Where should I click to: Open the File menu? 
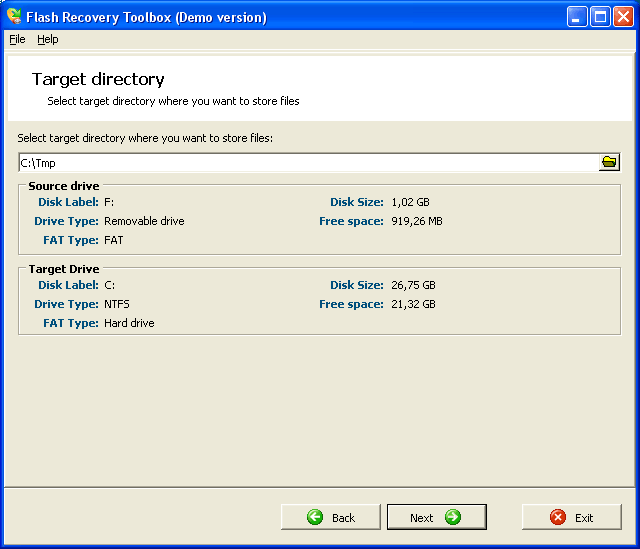coord(17,39)
